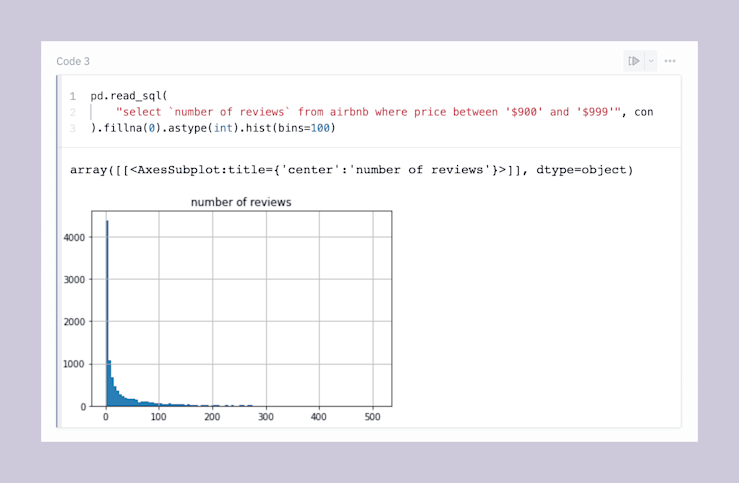This screenshot has width=739, height=483.
Task: Click the 300 x-axis label
Action: [266, 417]
